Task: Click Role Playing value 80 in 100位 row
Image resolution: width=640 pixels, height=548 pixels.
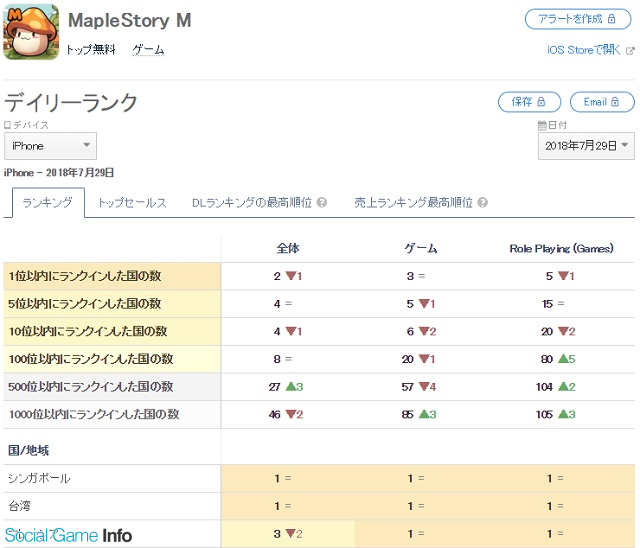Action: (547, 359)
